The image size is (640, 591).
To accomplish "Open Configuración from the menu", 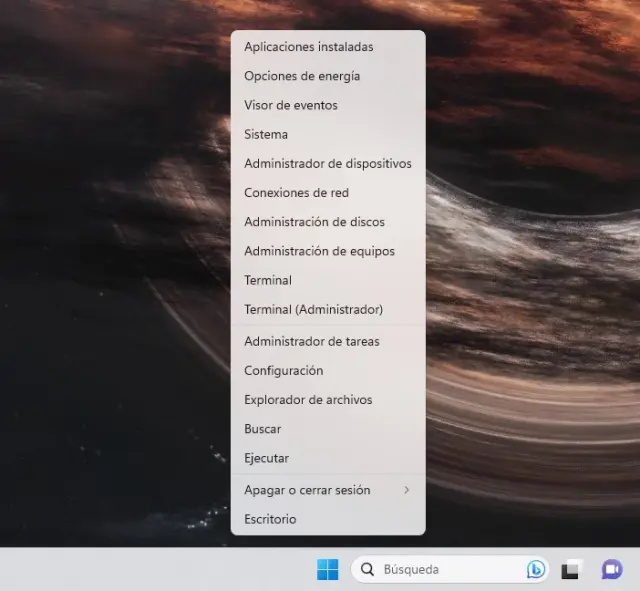I will (x=284, y=370).
